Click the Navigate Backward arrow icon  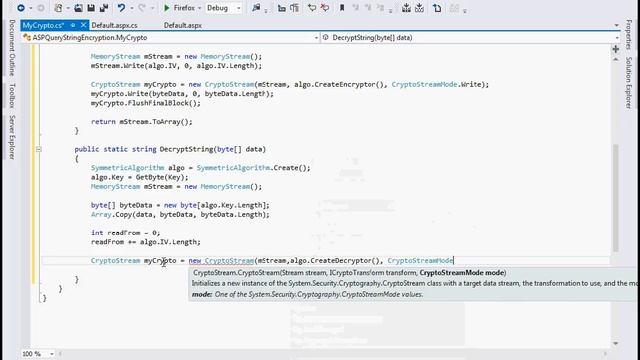pos(20,8)
